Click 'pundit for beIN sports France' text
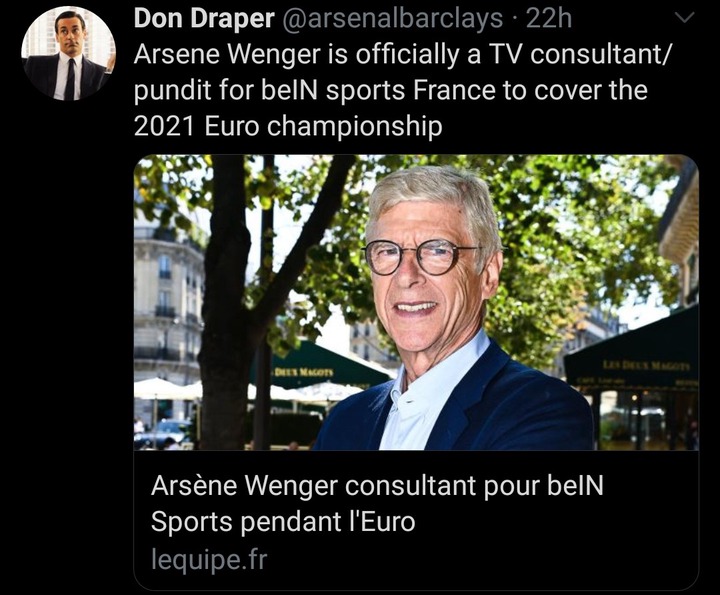The image size is (720, 595). click(315, 90)
